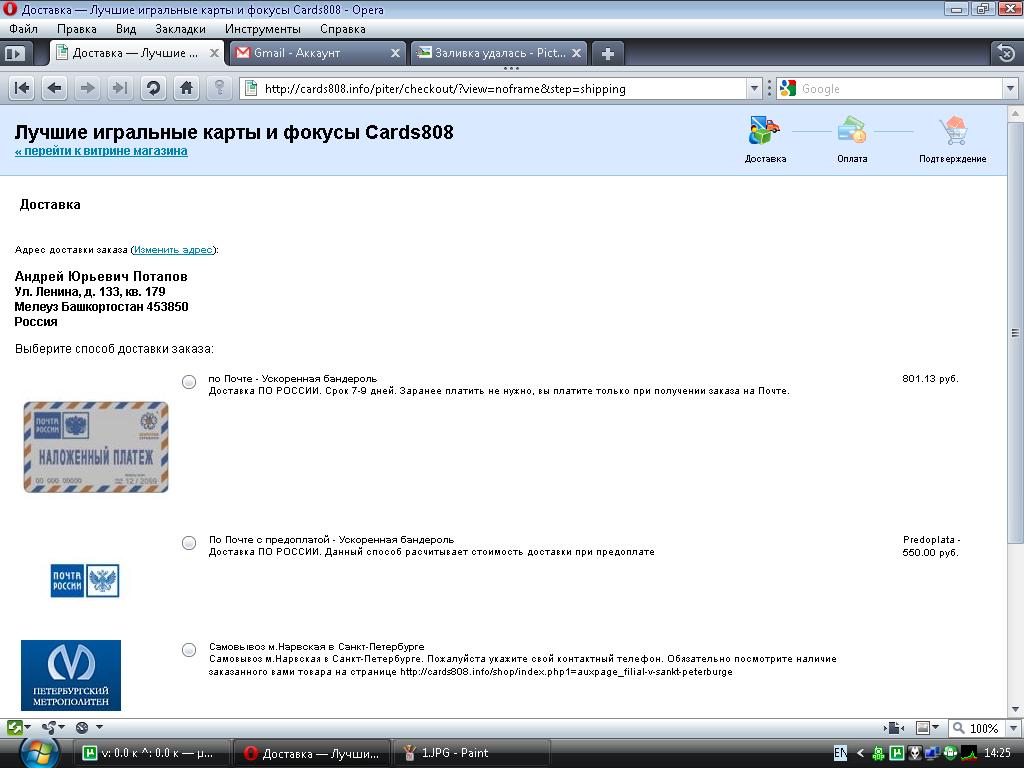This screenshot has width=1024, height=768.
Task: Click the scrollbar down arrow
Action: 1016,710
